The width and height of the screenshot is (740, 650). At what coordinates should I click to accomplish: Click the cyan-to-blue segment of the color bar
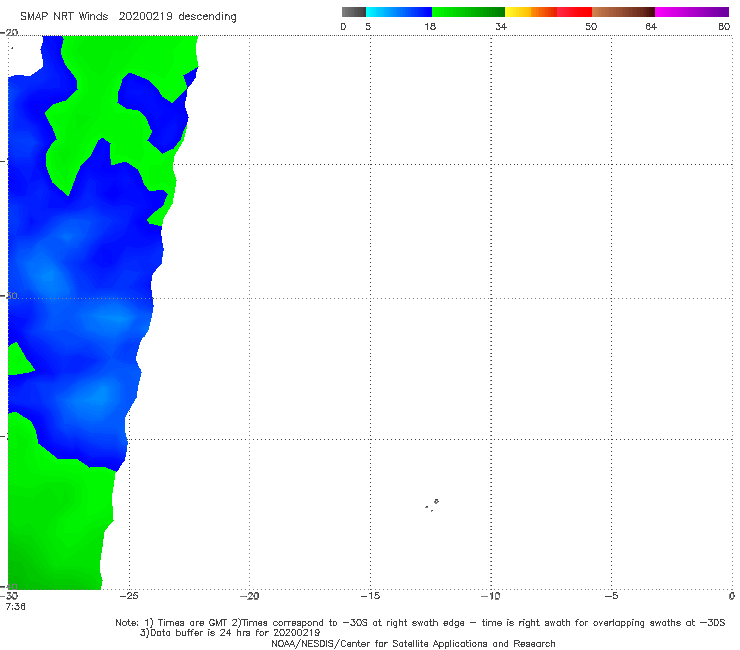(x=399, y=12)
